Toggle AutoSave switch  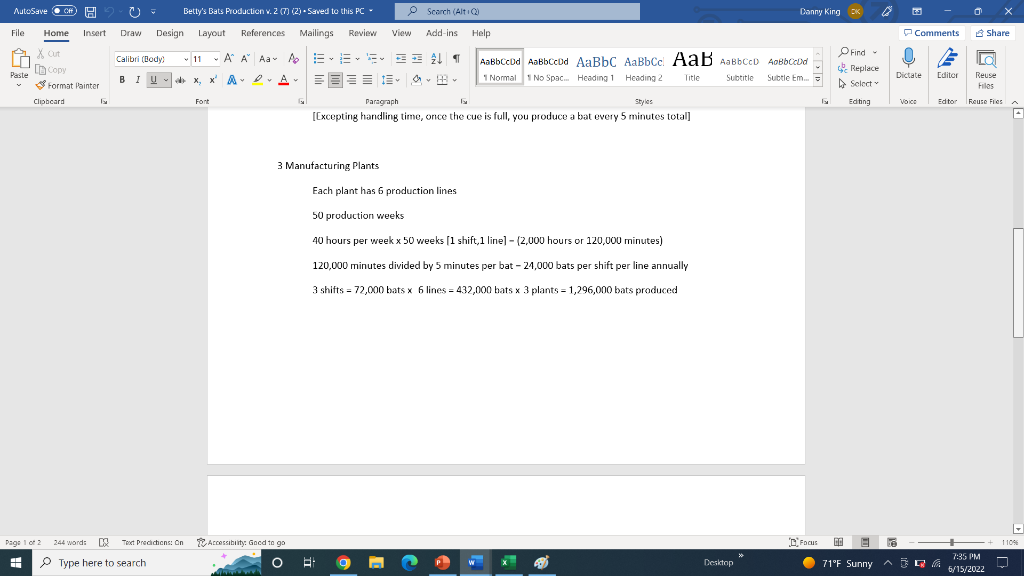tap(64, 11)
